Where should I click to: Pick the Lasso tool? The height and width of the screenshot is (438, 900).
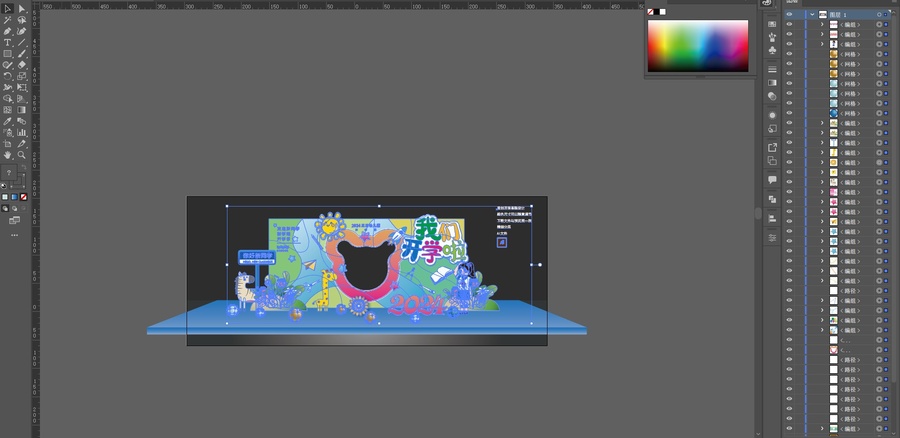pos(22,20)
